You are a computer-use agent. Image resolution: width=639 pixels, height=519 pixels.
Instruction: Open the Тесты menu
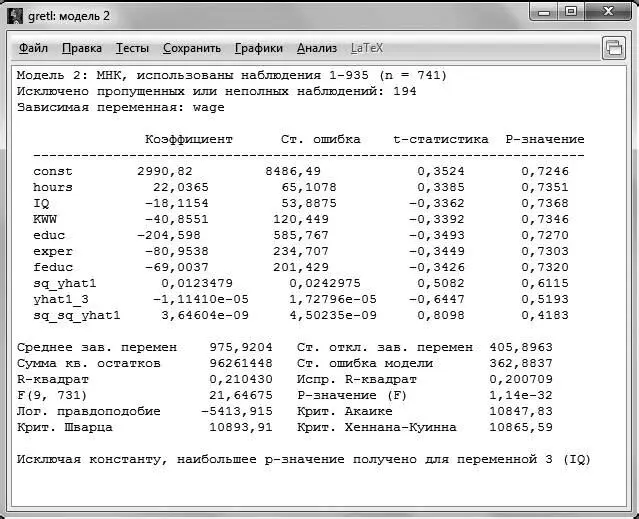coord(132,48)
